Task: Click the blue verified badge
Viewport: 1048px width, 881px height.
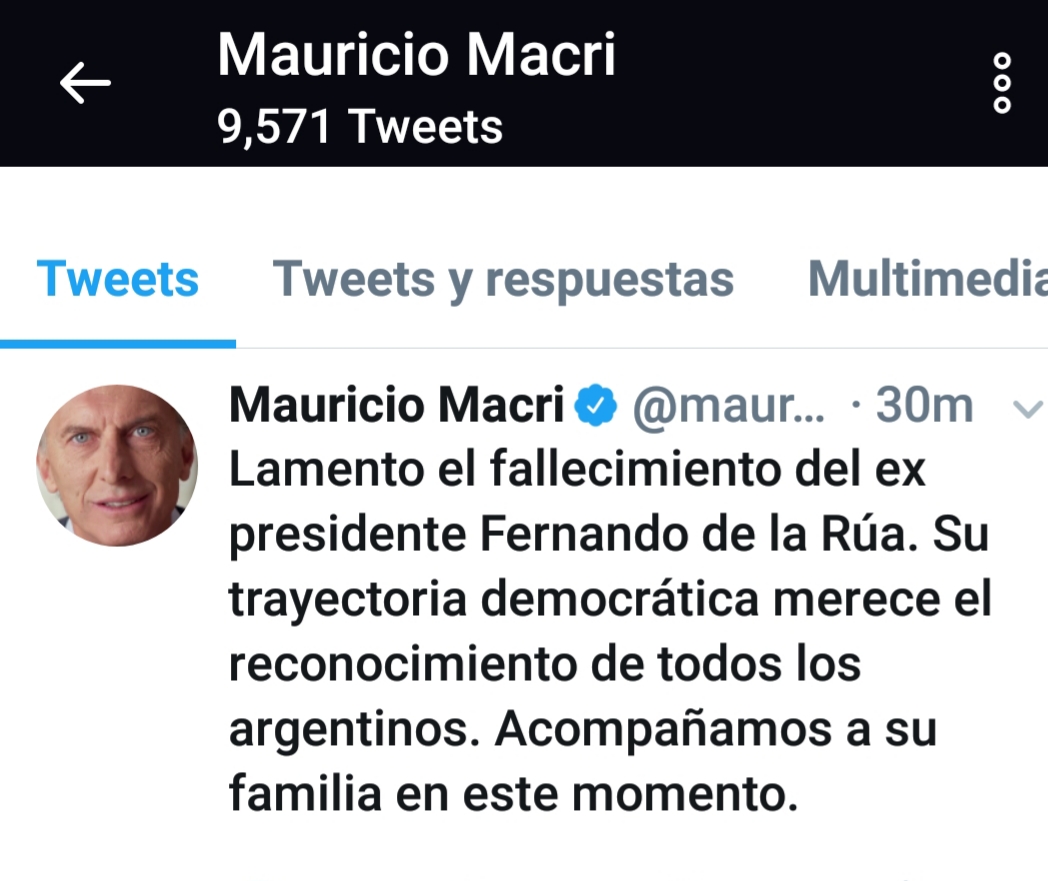Action: [x=598, y=407]
